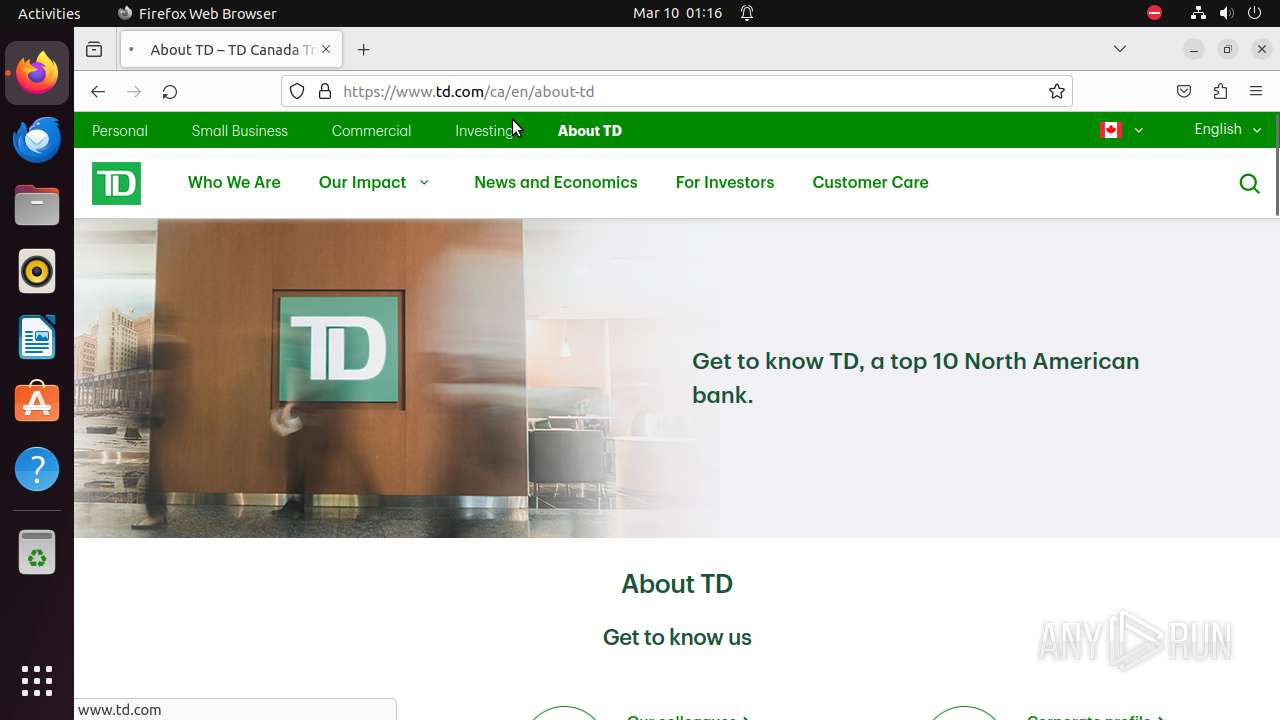Image resolution: width=1280 pixels, height=720 pixels.
Task: Open the clock and calendar menu
Action: coord(677,13)
